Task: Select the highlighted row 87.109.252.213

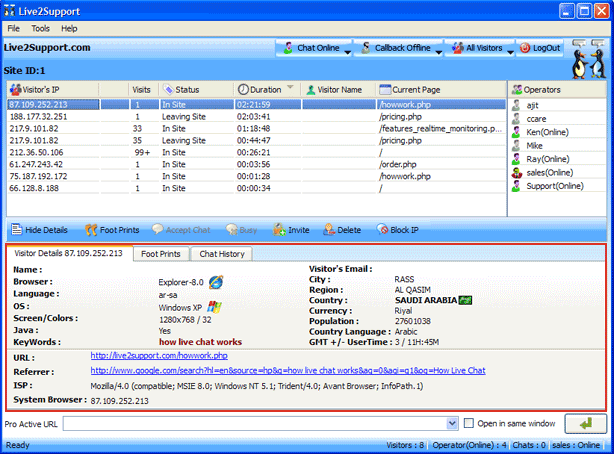Action: pos(256,105)
